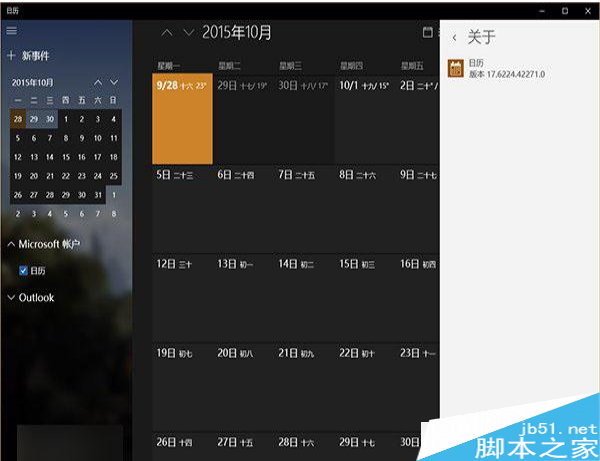
Task: Open the 5日 day cell
Action: pos(182,209)
